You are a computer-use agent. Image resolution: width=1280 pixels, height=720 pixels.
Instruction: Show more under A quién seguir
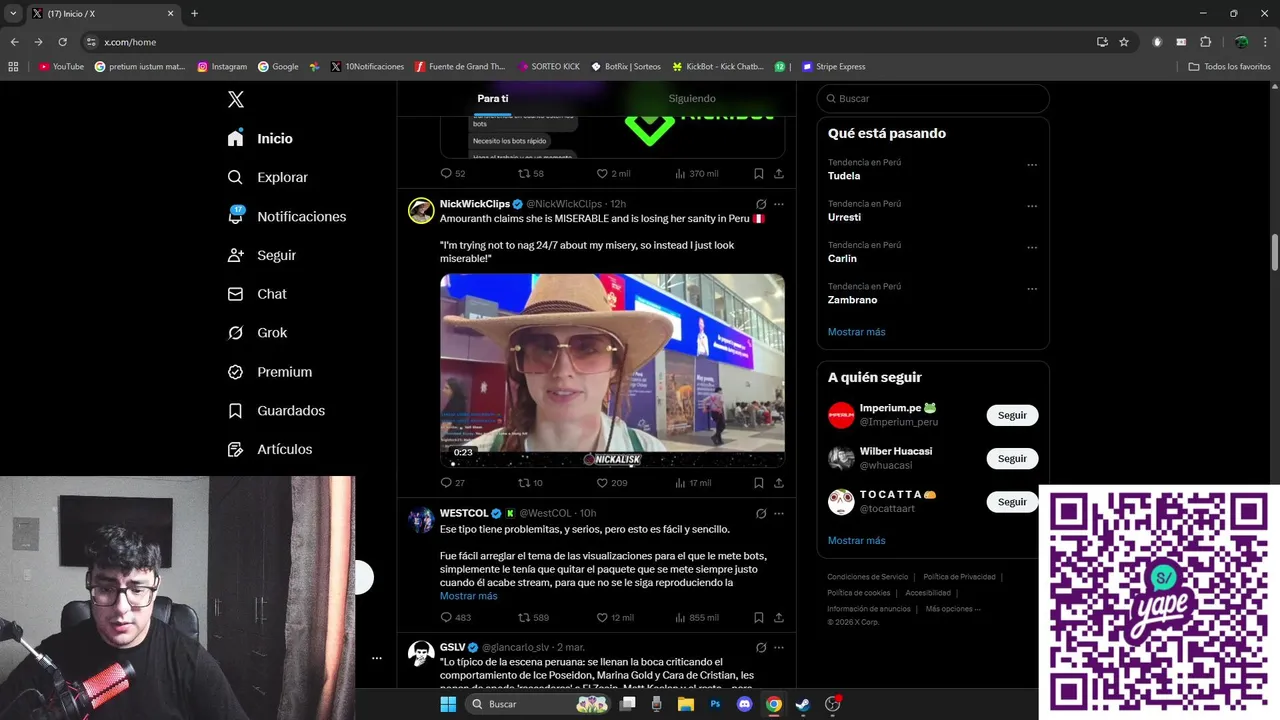coord(856,540)
